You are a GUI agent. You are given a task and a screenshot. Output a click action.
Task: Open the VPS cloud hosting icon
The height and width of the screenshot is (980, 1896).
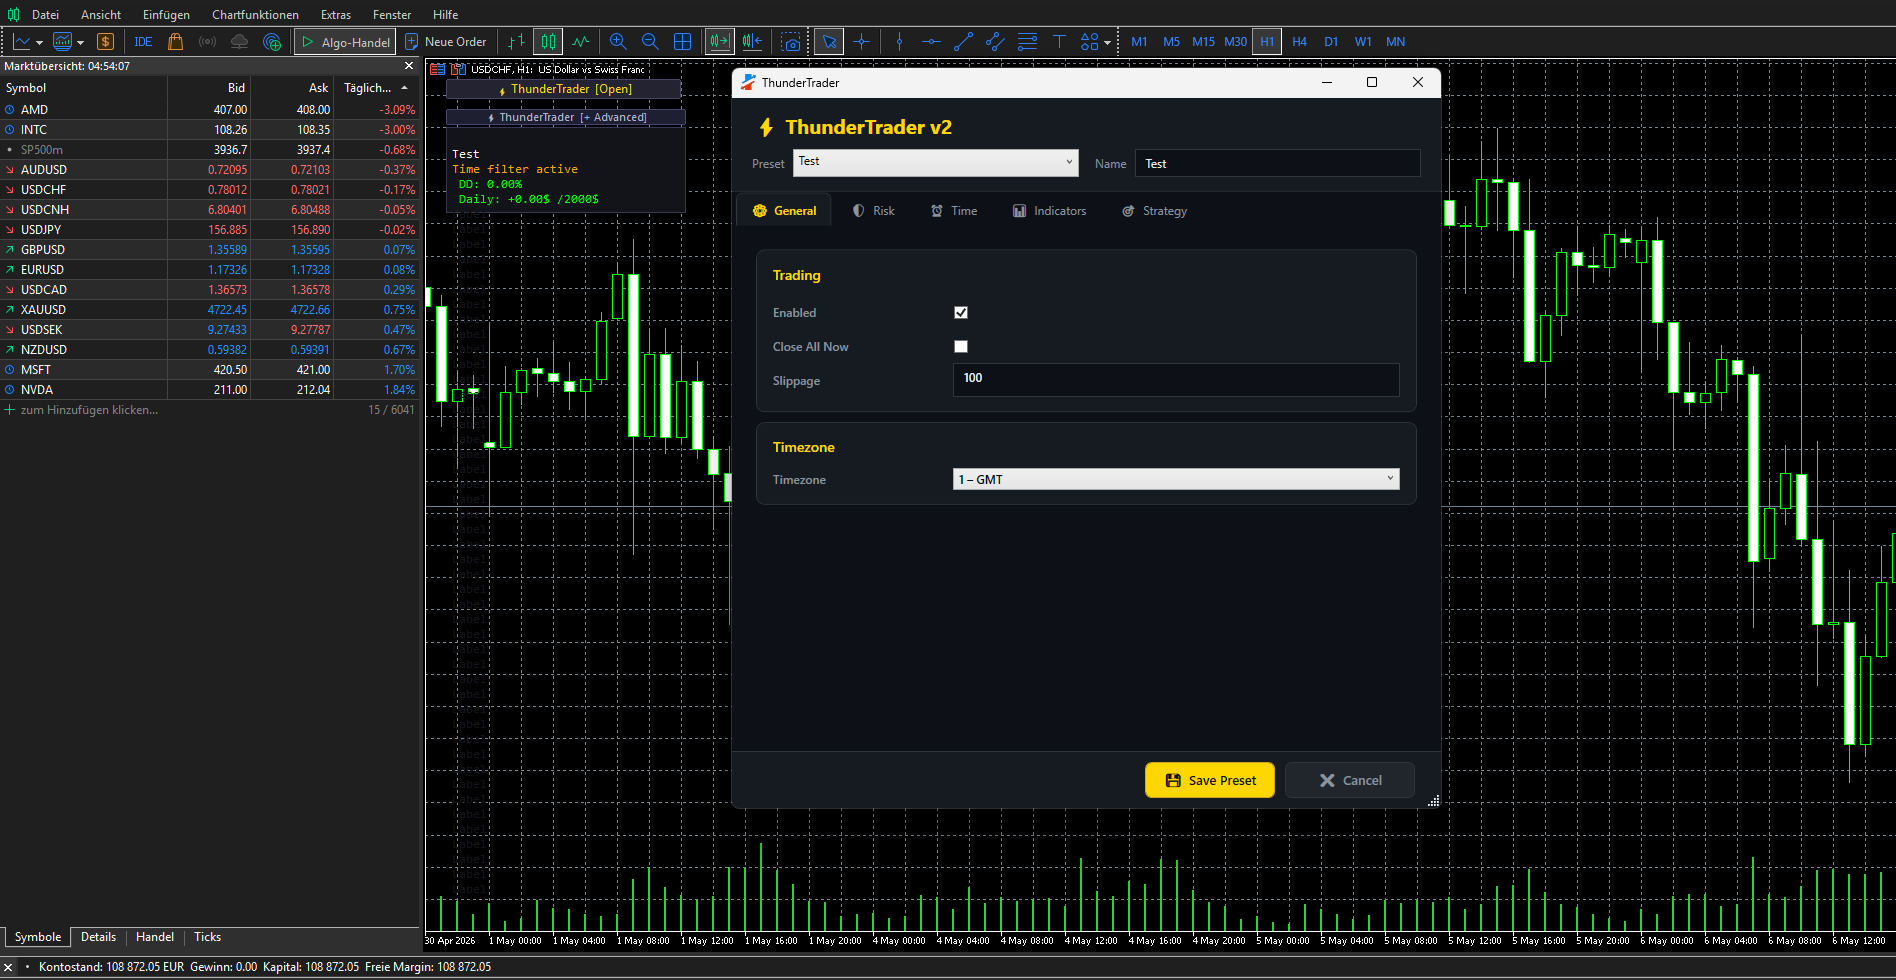239,42
